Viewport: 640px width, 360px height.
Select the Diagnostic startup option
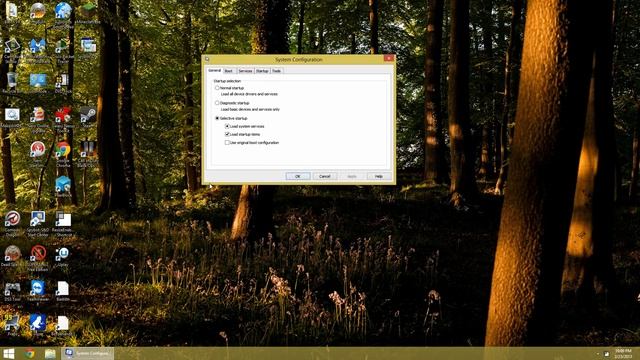217,103
